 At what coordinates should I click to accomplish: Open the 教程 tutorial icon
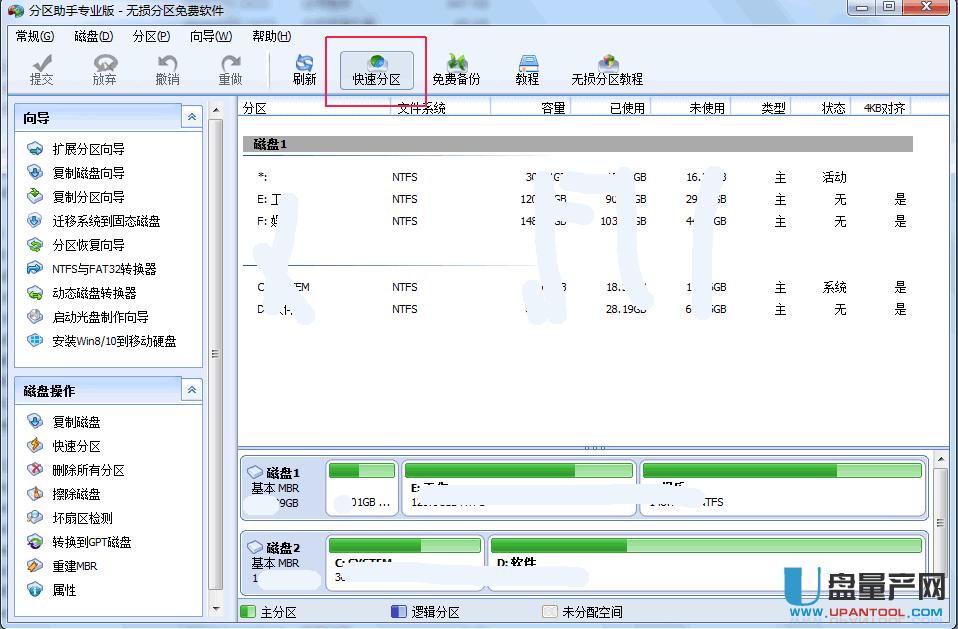[x=527, y=68]
